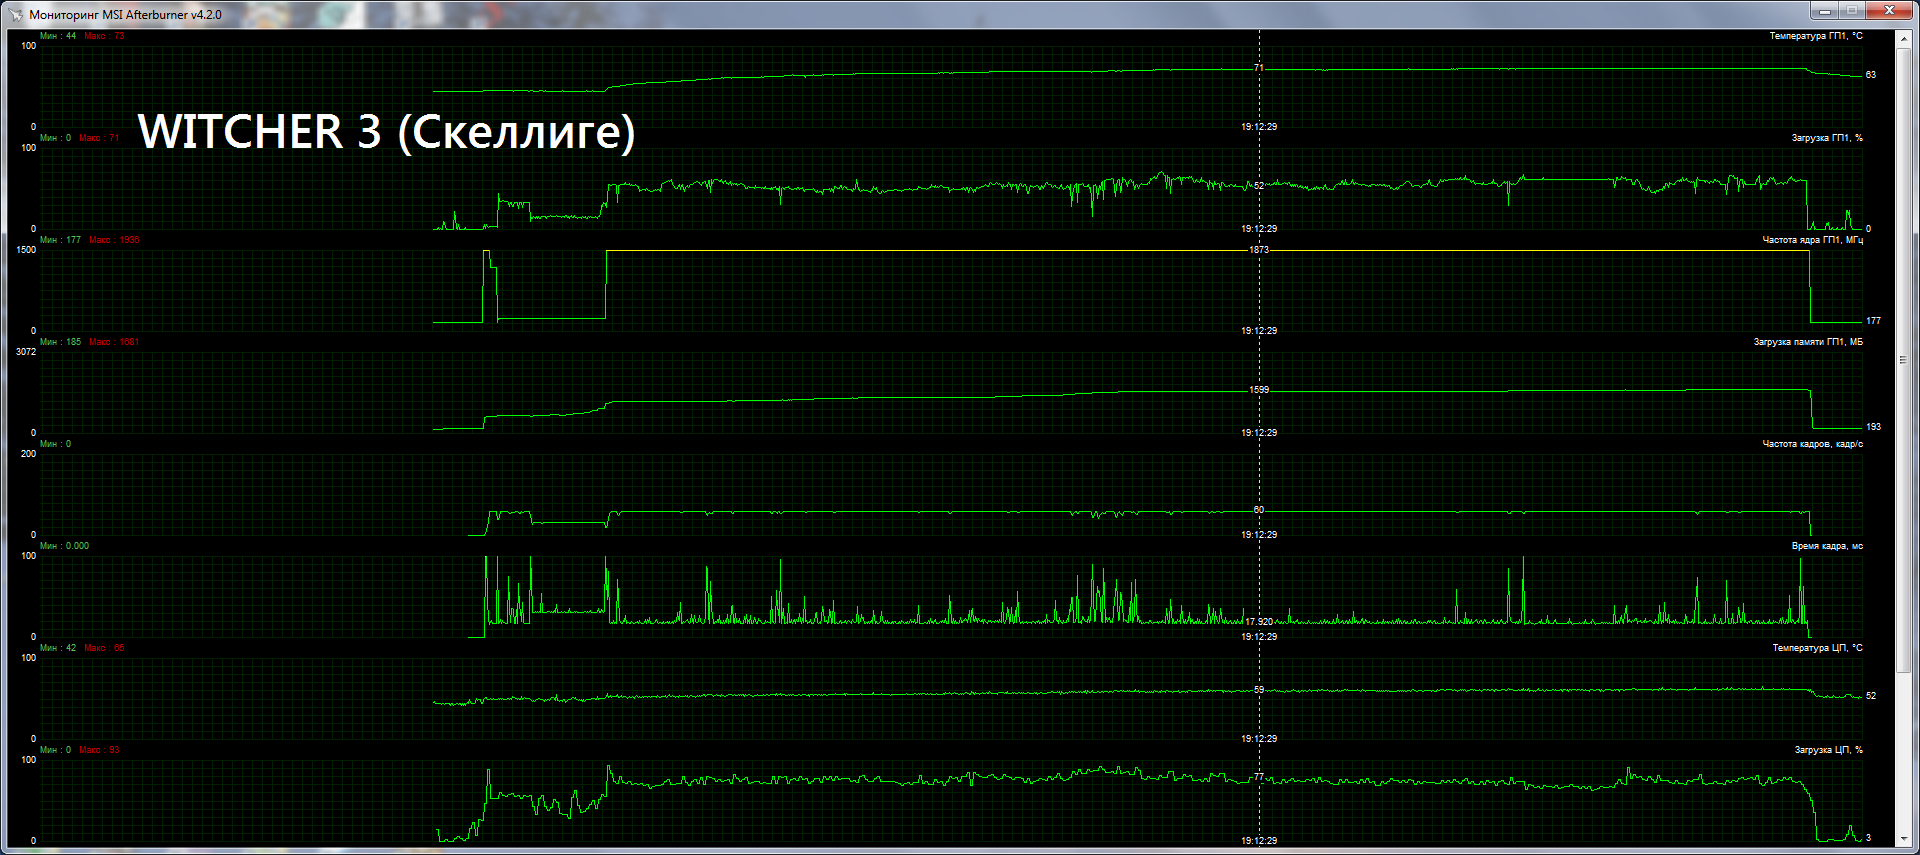Viewport: 1920px width, 855px height.
Task: Select the 'Температура ГП1, °C' graph label
Action: point(1816,36)
